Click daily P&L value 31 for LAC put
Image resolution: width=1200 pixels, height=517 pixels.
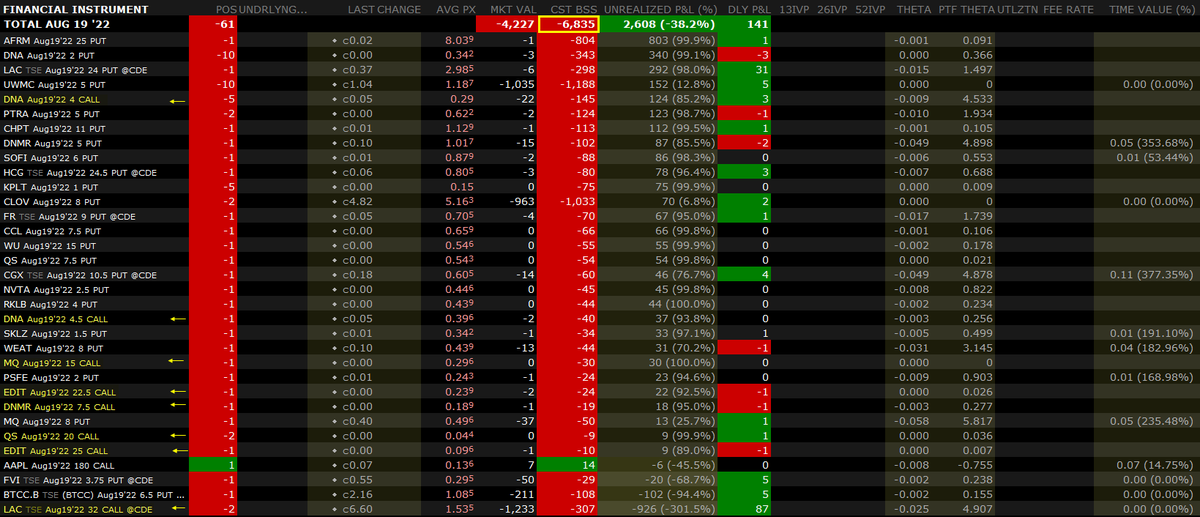746,70
